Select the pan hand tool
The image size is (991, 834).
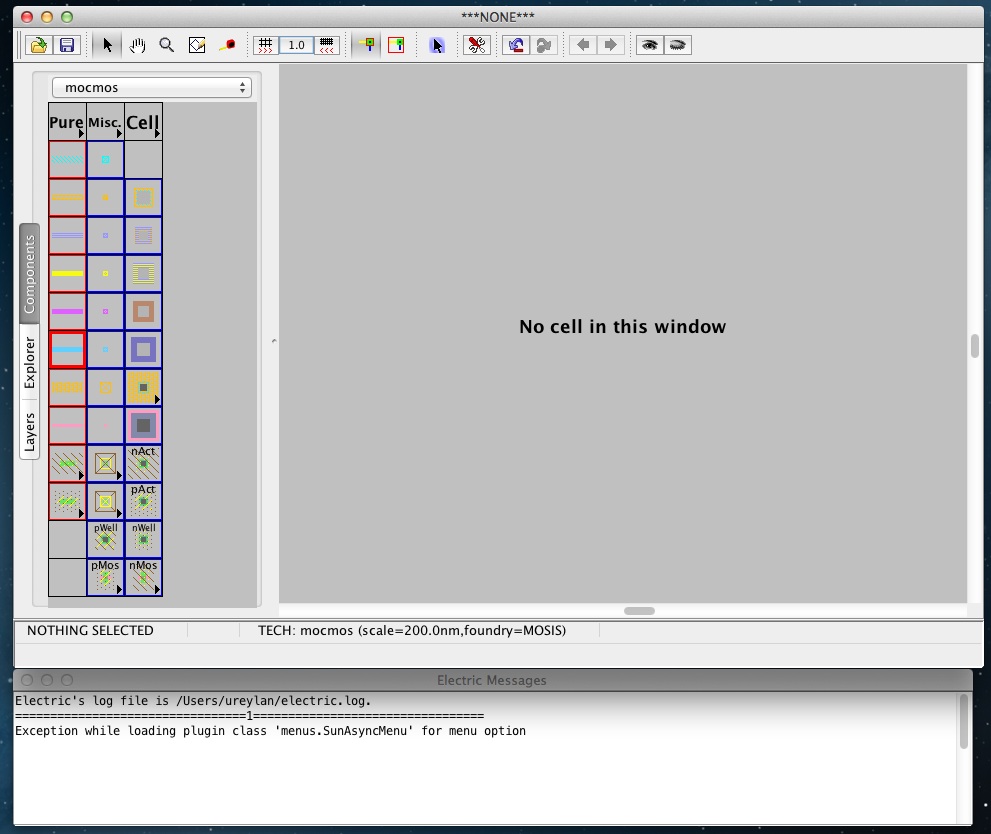point(138,45)
